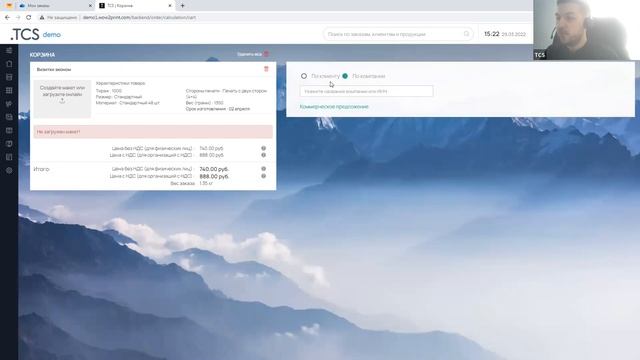Click the orders, clients and products search field
640x360 pixels.
(x=398, y=34)
